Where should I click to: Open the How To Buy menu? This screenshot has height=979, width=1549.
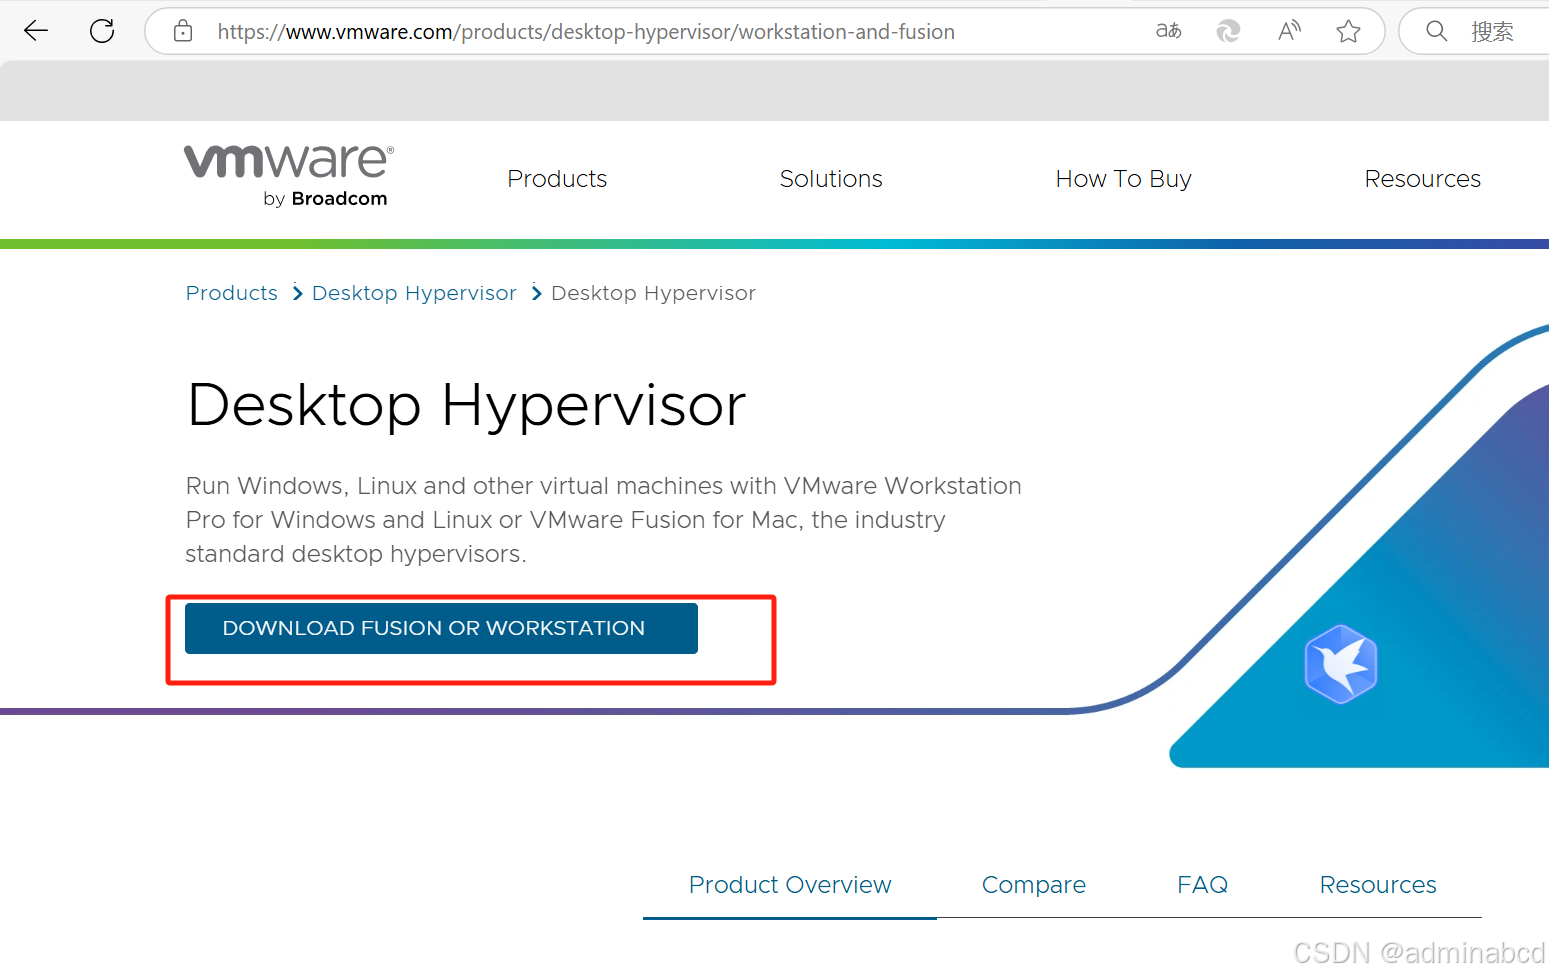pyautogui.click(x=1123, y=179)
